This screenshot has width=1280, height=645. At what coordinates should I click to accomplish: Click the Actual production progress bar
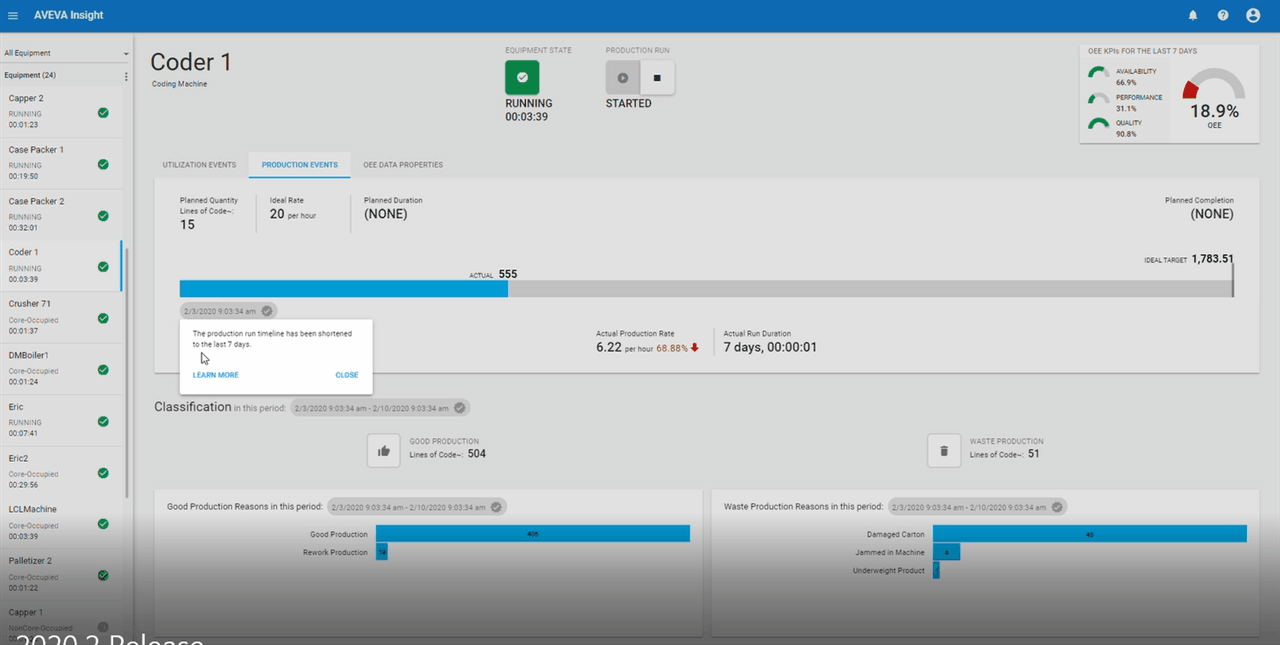click(343, 288)
